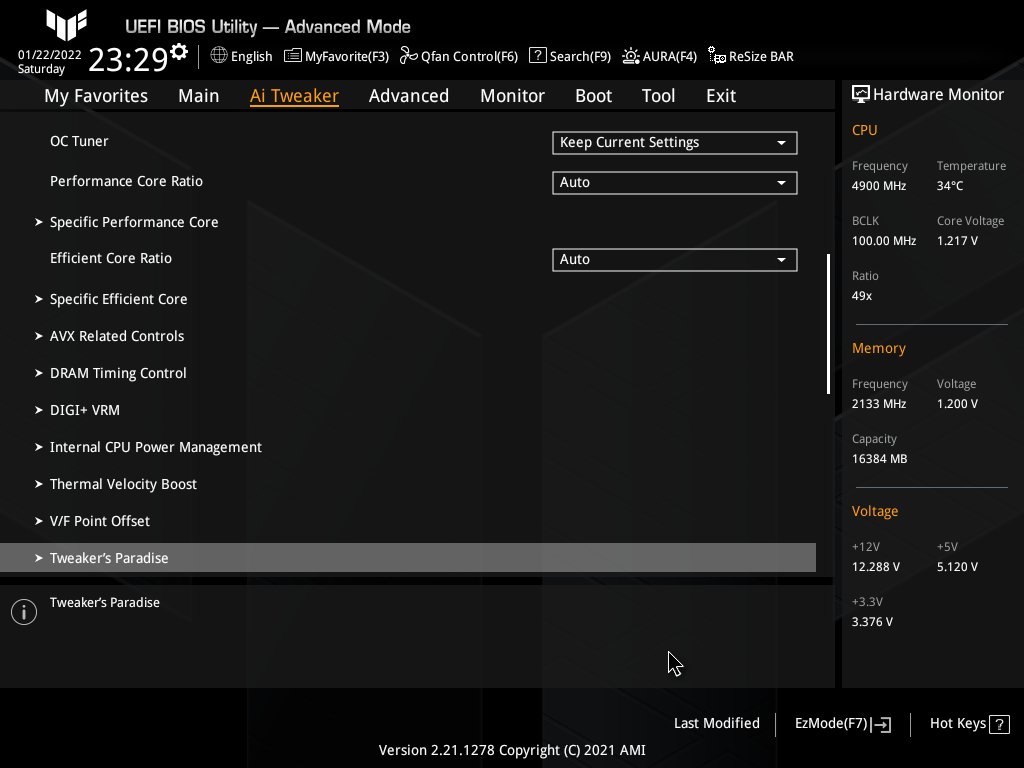
Task: Select the globe language icon
Action: (x=219, y=56)
